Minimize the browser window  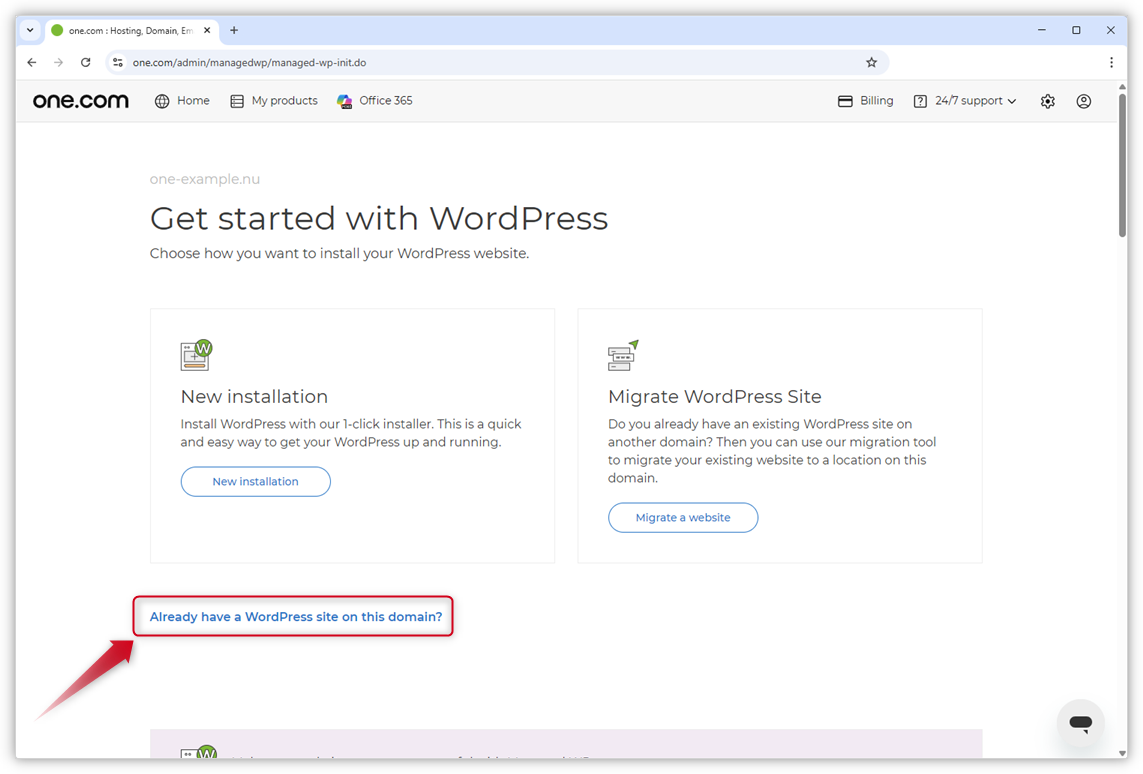(x=1042, y=31)
